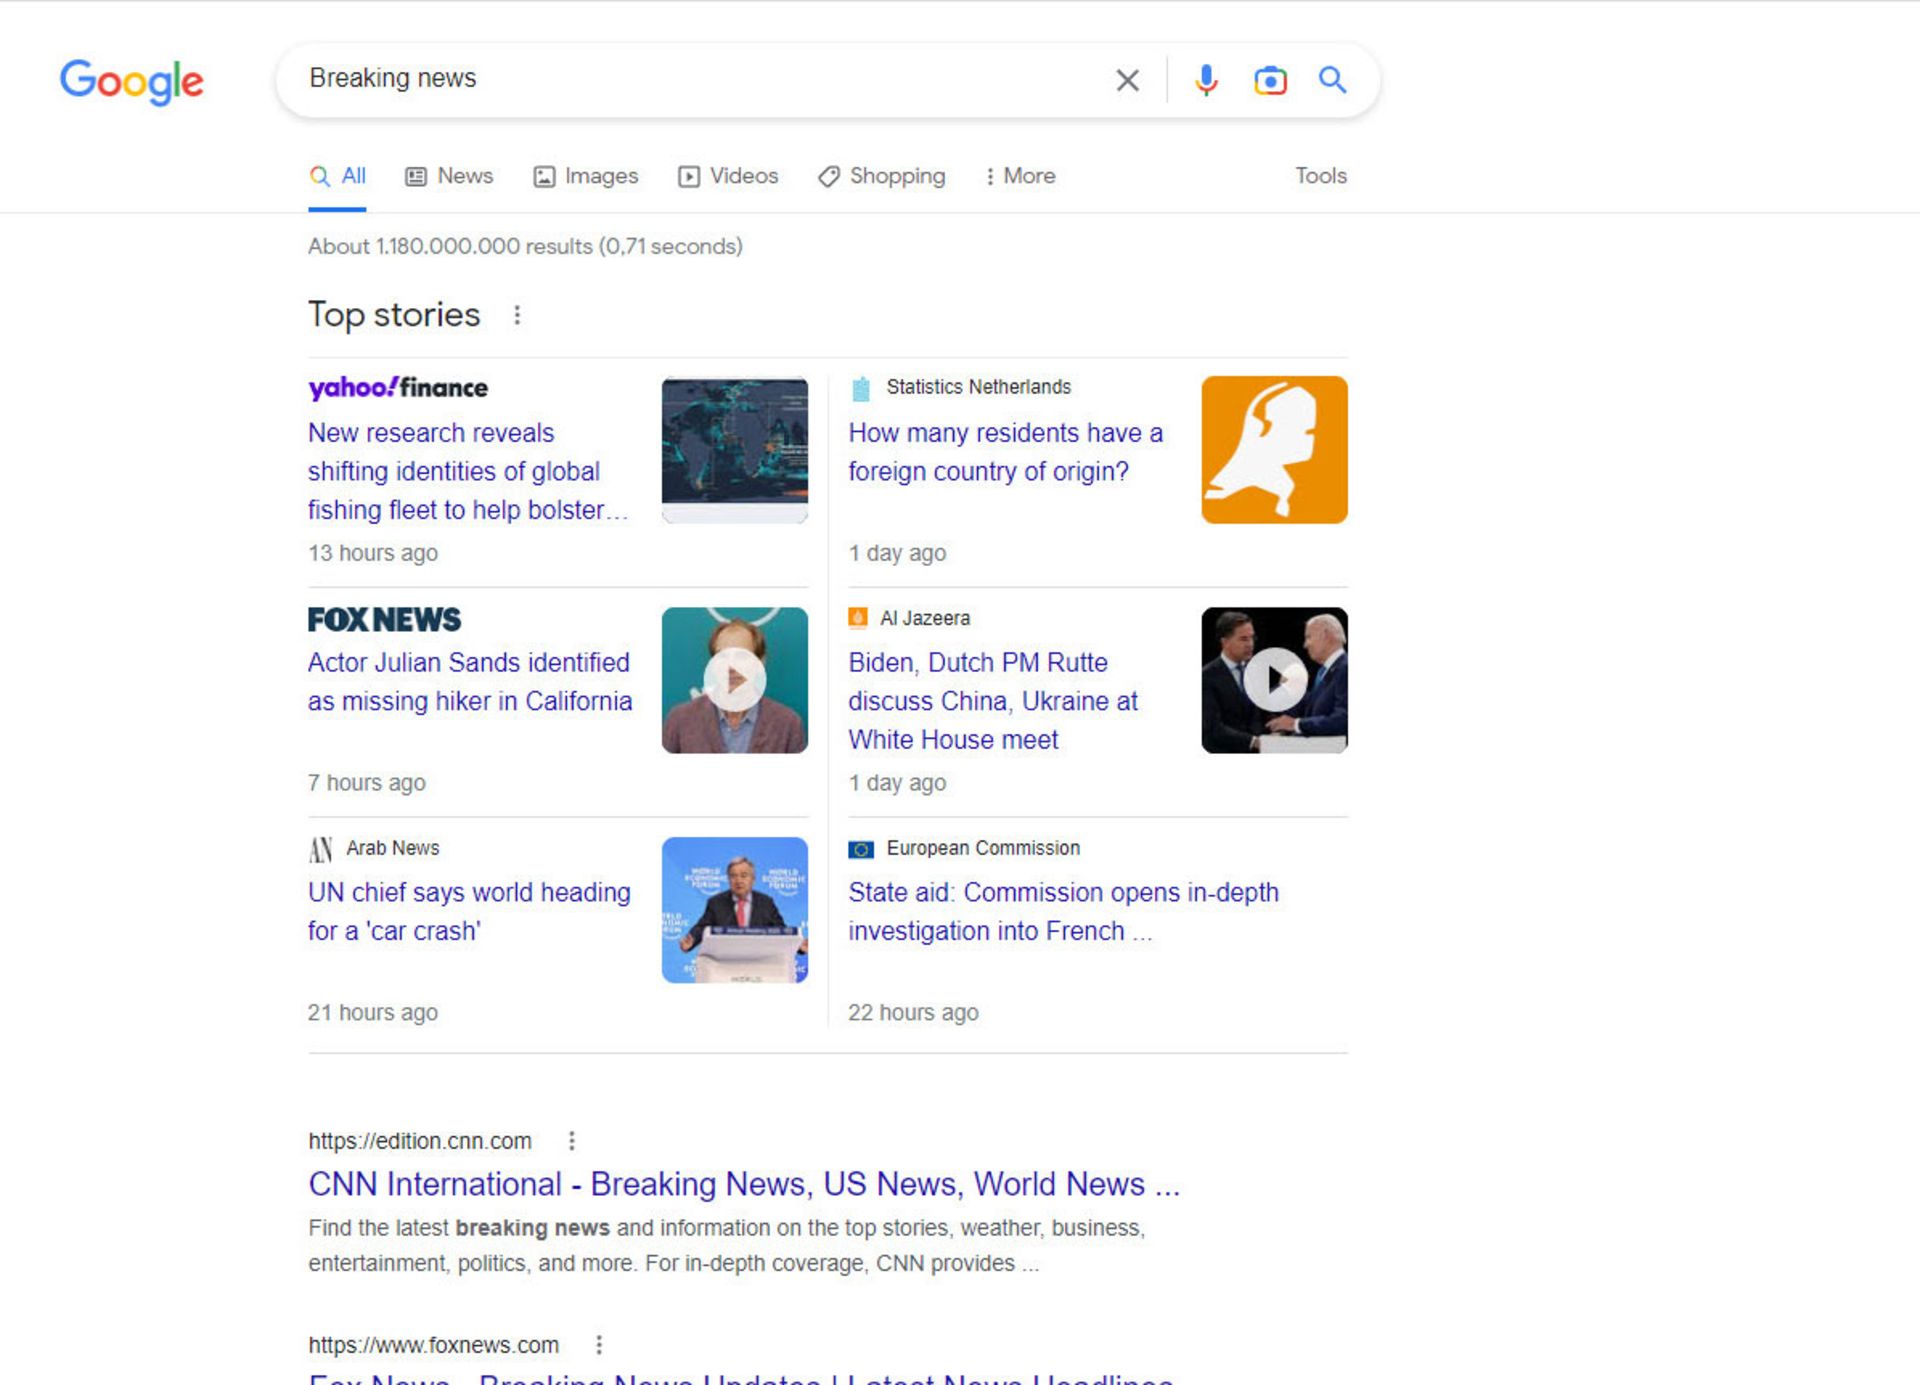
Task: Switch to the Shopping tab
Action: click(x=881, y=176)
